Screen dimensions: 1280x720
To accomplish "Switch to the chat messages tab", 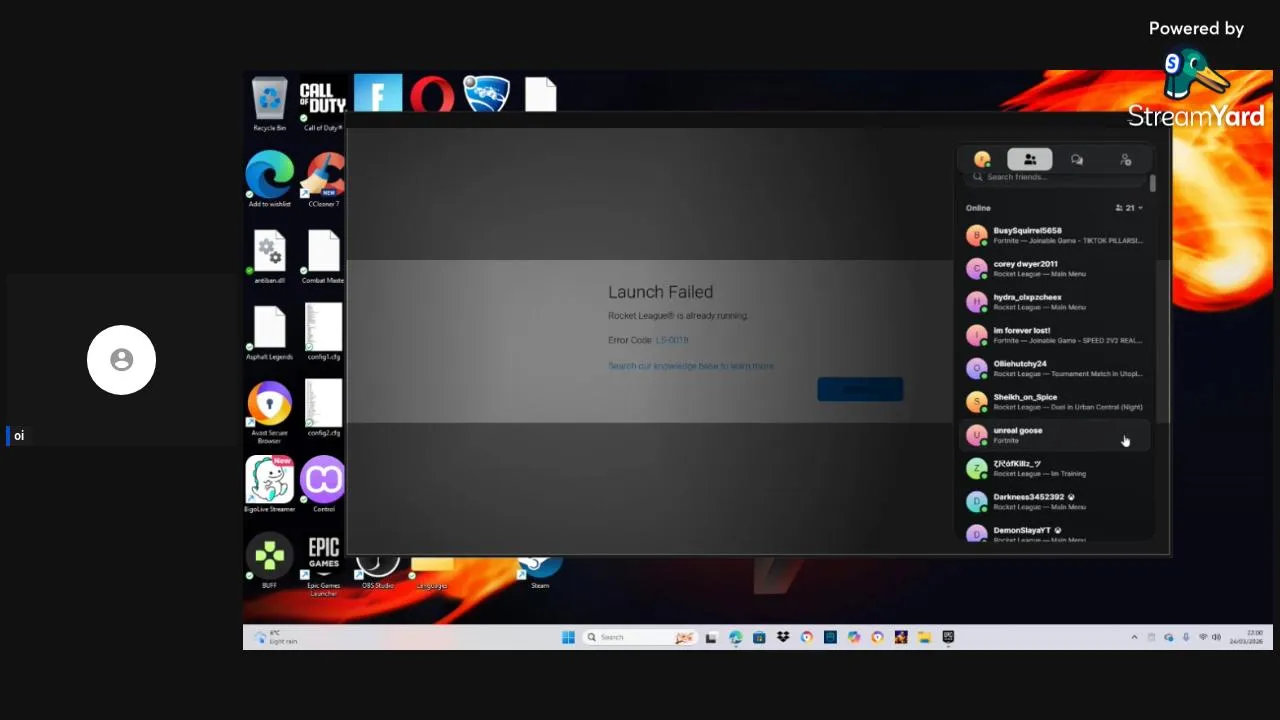I will [x=1077, y=159].
